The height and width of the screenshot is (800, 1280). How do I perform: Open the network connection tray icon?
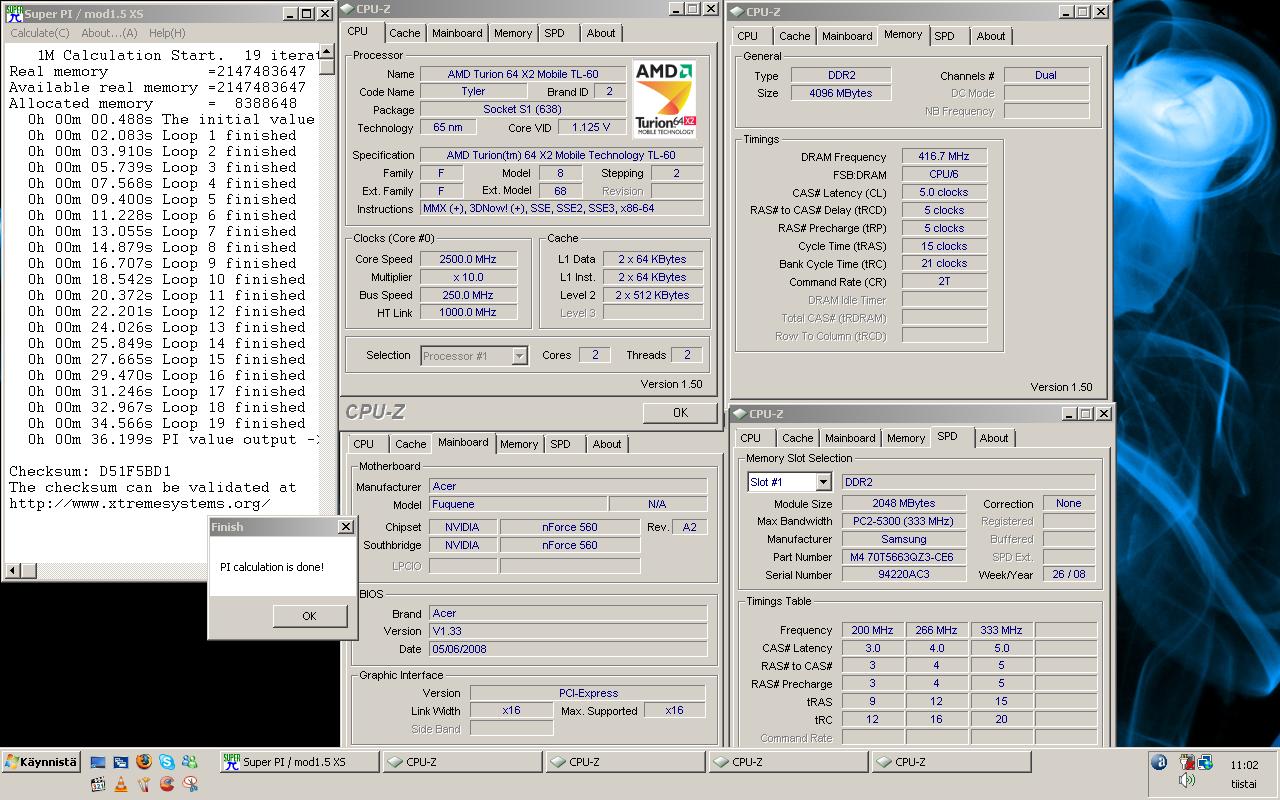click(1205, 762)
